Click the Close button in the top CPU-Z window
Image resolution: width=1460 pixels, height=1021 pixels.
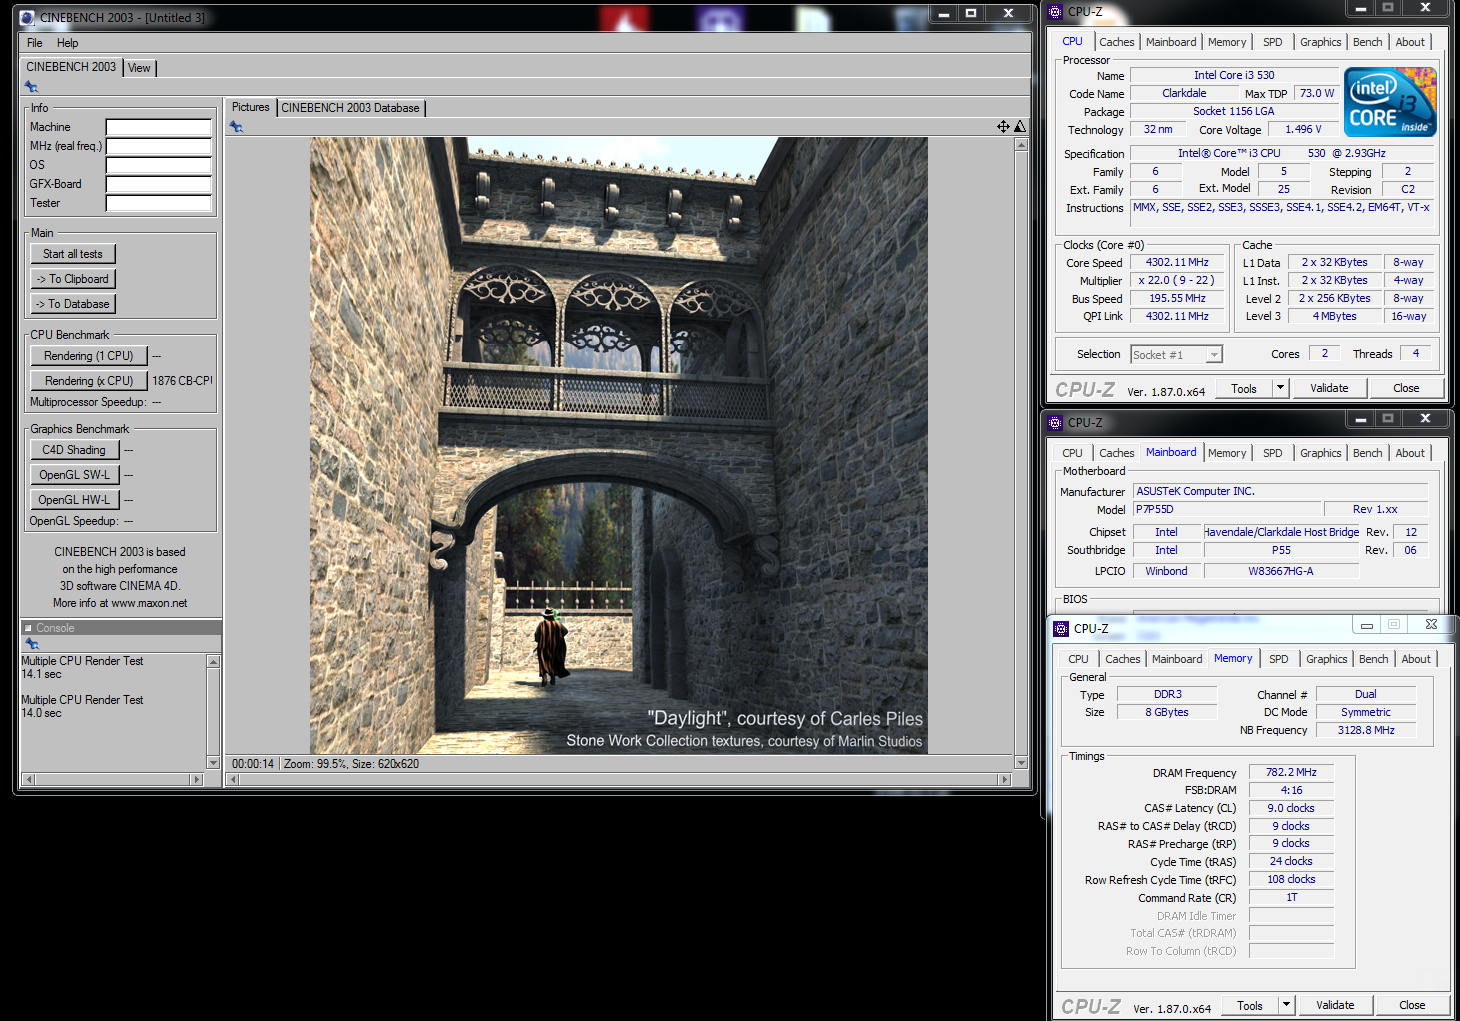tap(1406, 388)
